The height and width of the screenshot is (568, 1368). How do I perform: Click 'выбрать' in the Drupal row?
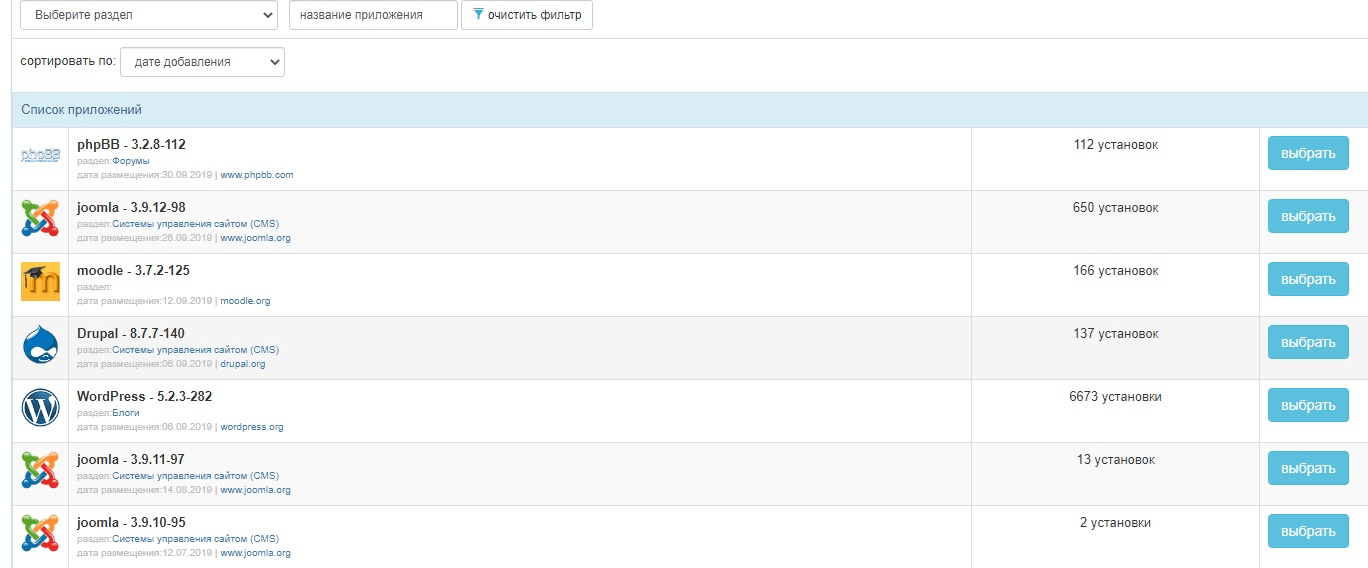tap(1308, 342)
